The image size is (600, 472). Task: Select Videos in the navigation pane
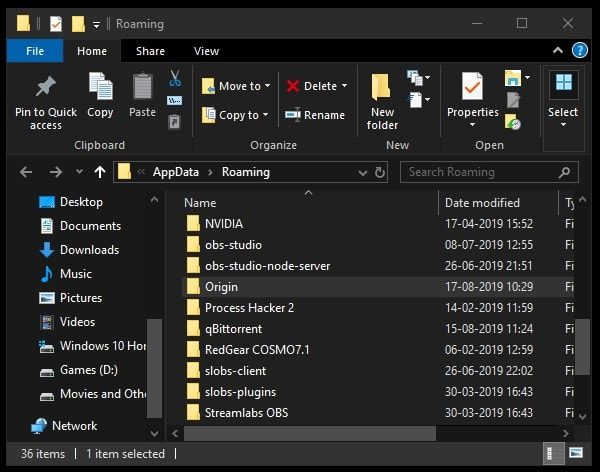pos(67,322)
